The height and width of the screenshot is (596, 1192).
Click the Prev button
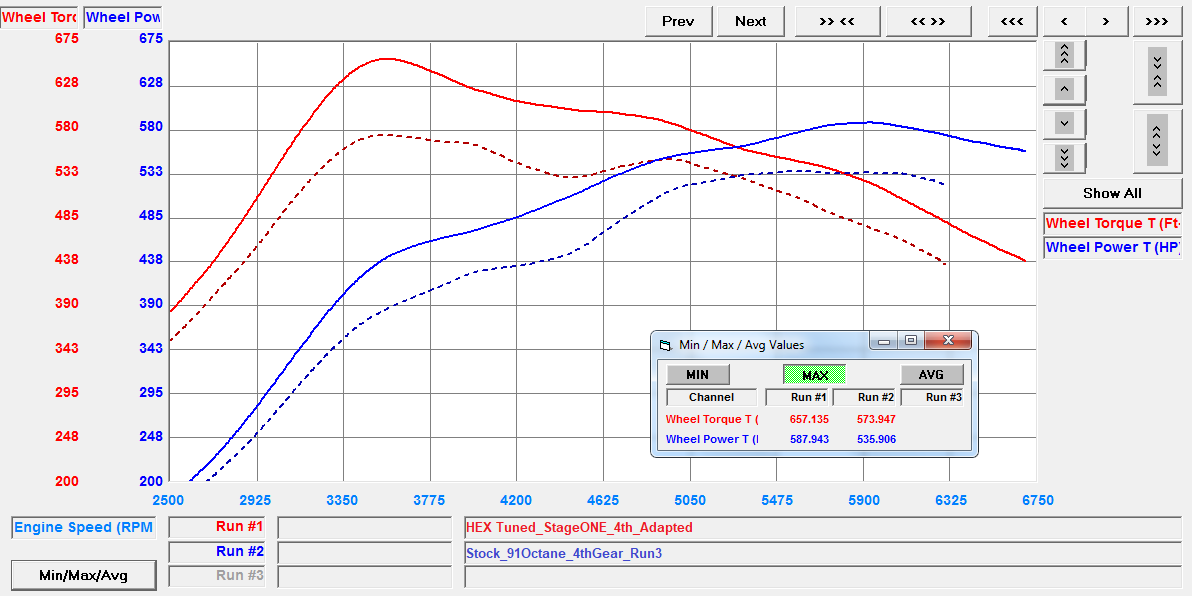tap(678, 21)
